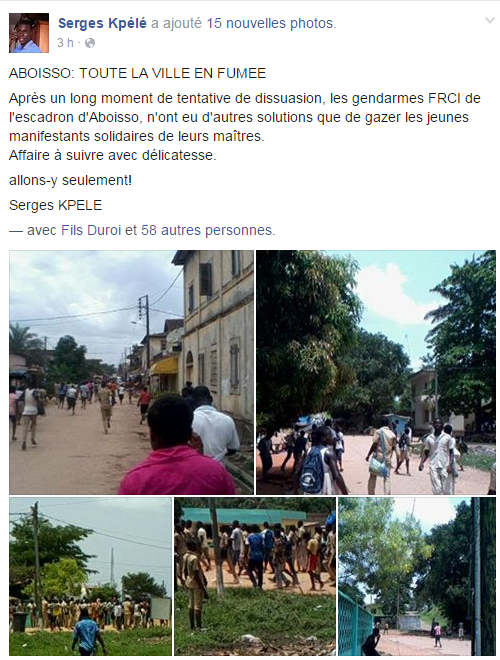
Task: Click the 'allons-y seulement!' text line
Action: pyautogui.click(x=70, y=181)
